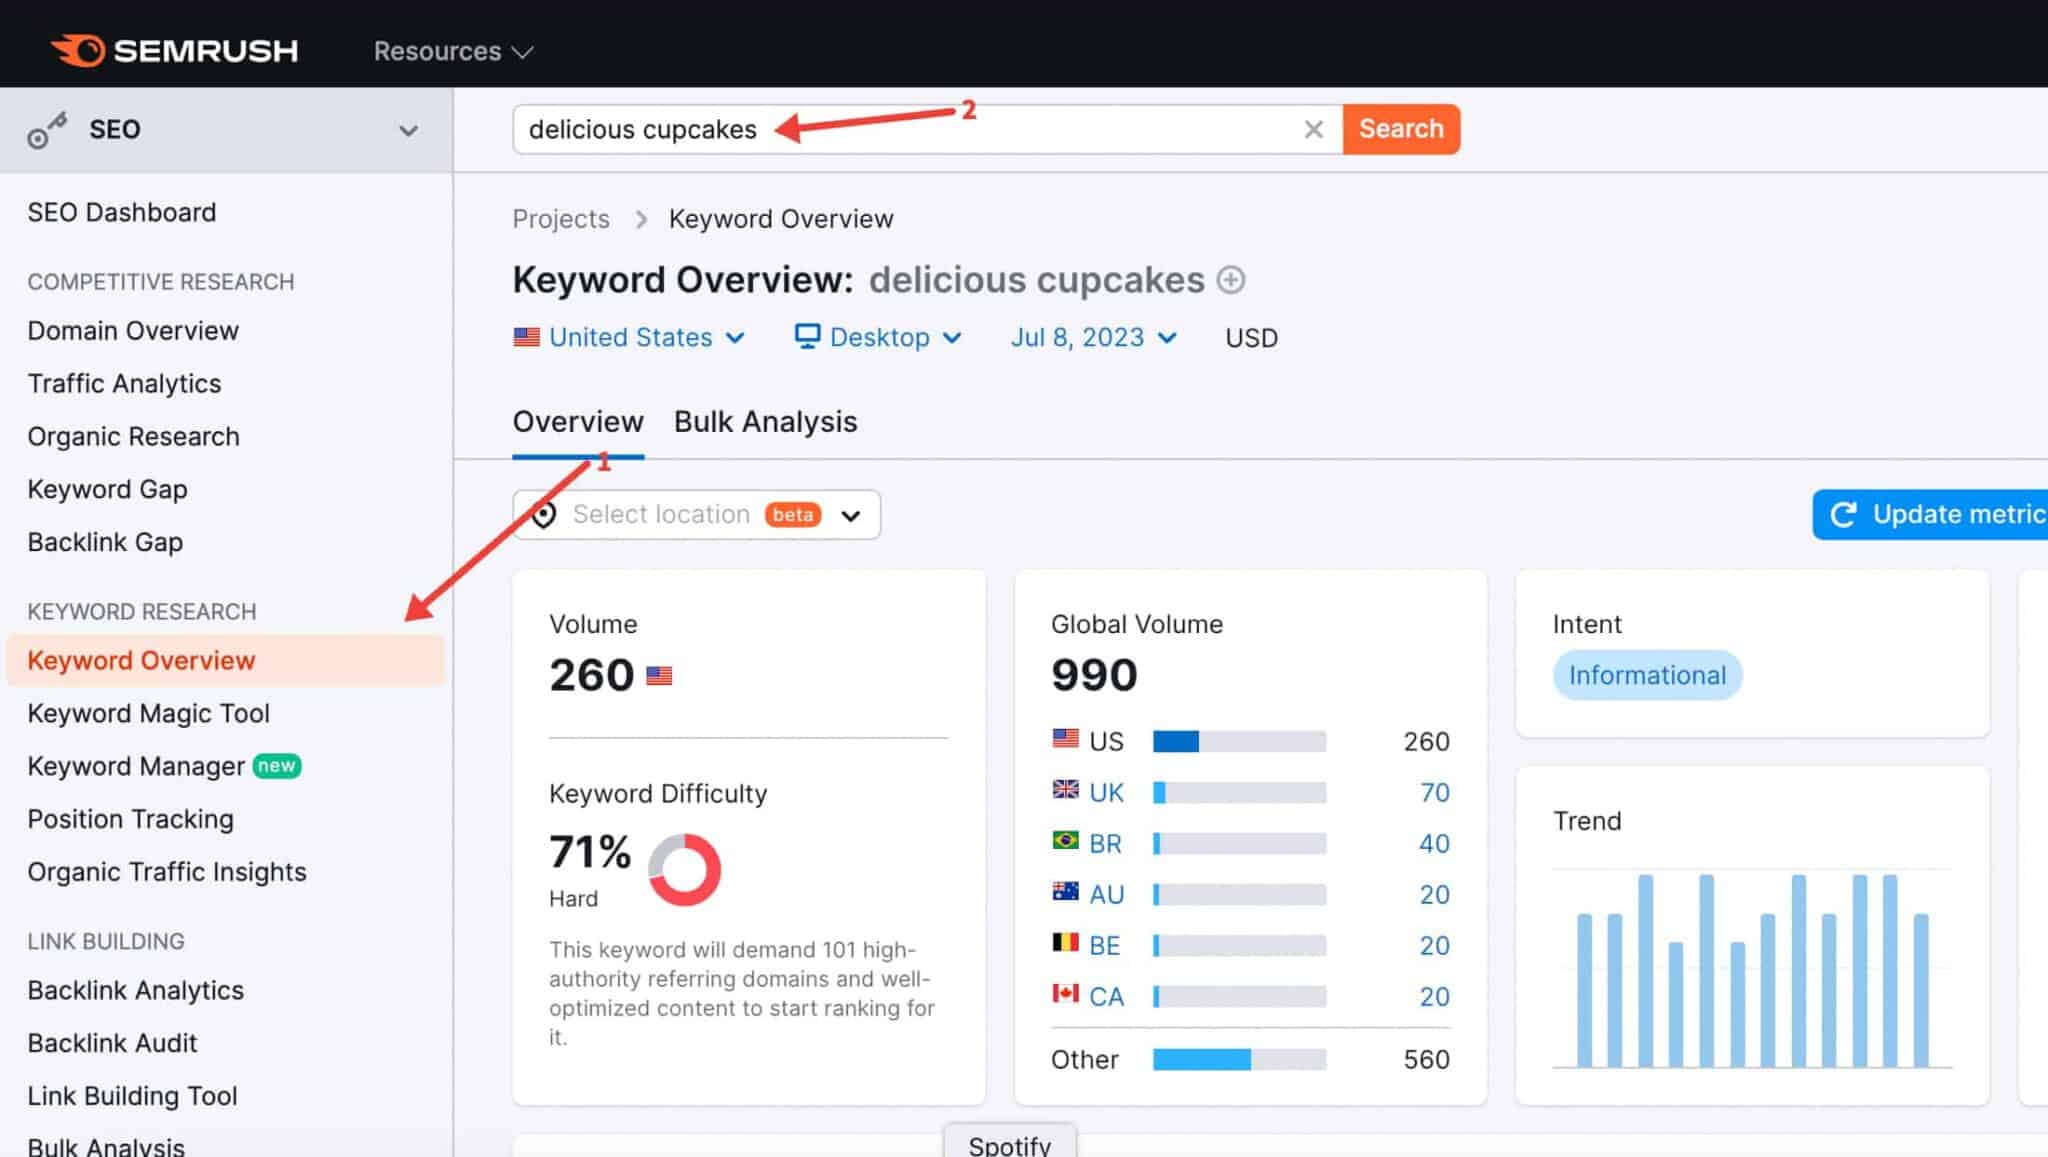2048x1157 pixels.
Task: Open the United States country dropdown
Action: [630, 337]
